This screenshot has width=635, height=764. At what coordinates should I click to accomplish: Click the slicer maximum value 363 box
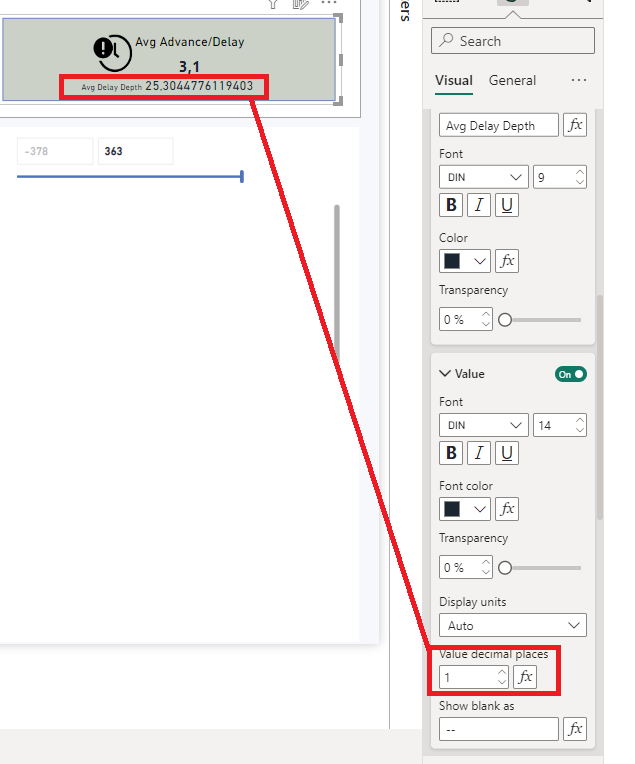[x=135, y=151]
